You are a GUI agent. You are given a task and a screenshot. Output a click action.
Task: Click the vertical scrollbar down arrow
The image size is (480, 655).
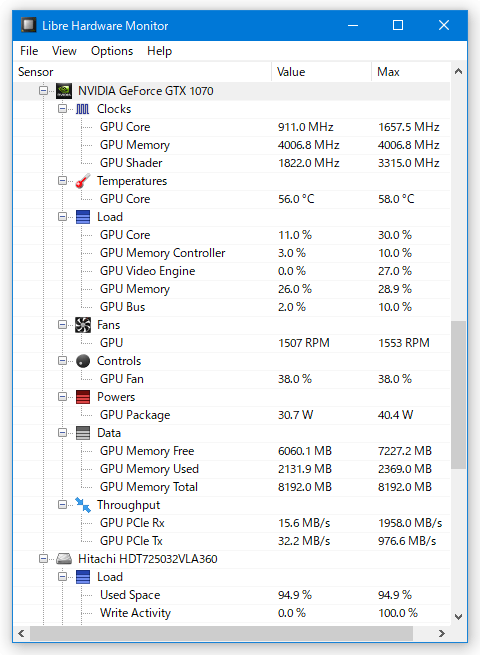coord(458,617)
